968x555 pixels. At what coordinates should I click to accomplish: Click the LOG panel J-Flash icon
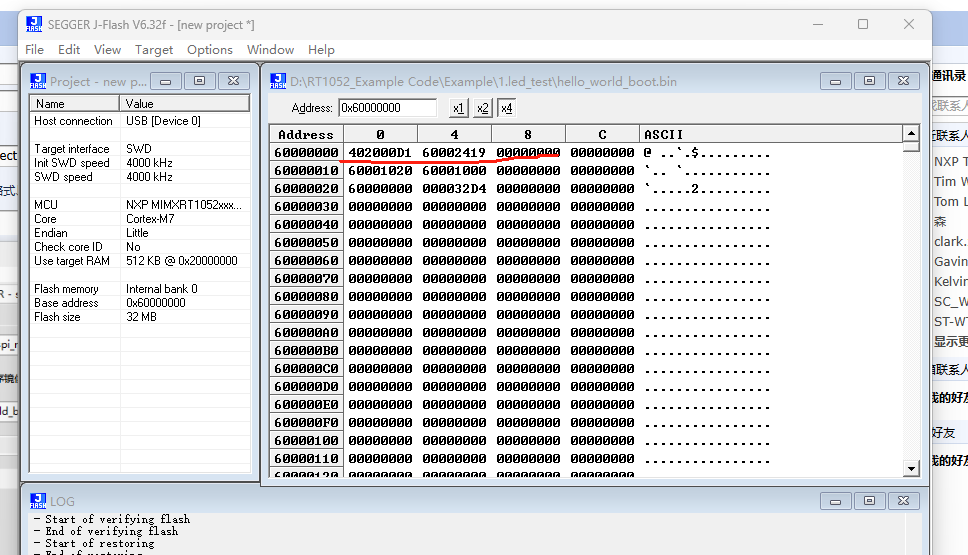coord(38,501)
